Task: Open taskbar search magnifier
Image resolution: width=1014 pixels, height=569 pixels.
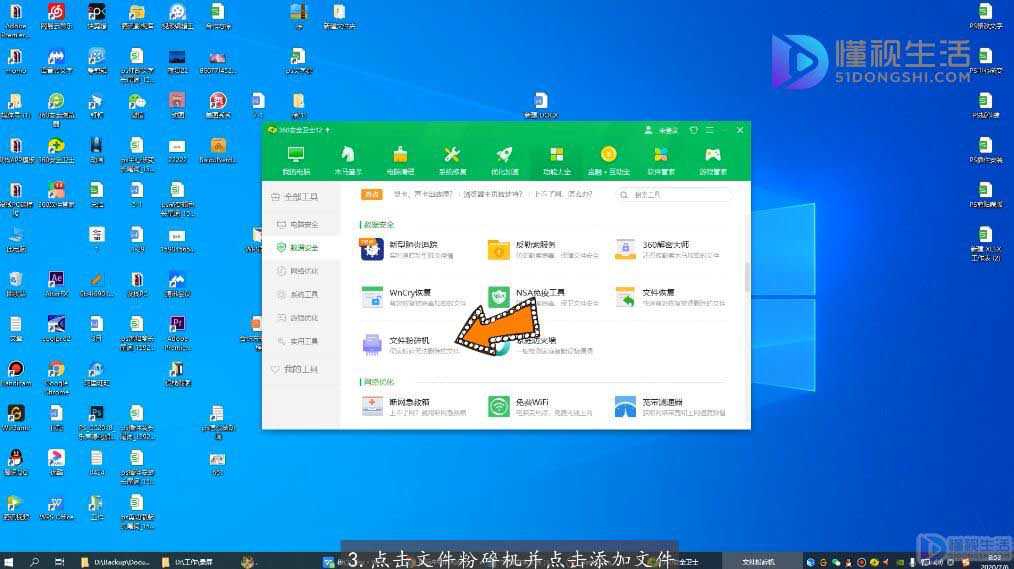Action: [34, 561]
